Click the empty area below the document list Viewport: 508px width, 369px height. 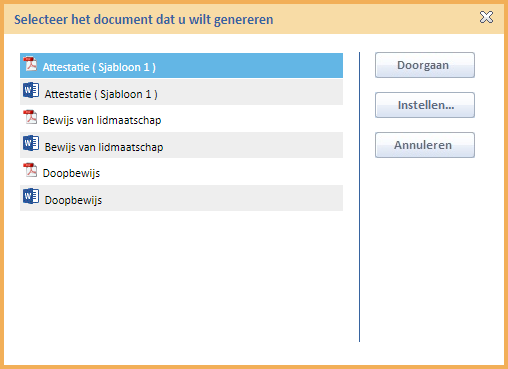(181, 277)
